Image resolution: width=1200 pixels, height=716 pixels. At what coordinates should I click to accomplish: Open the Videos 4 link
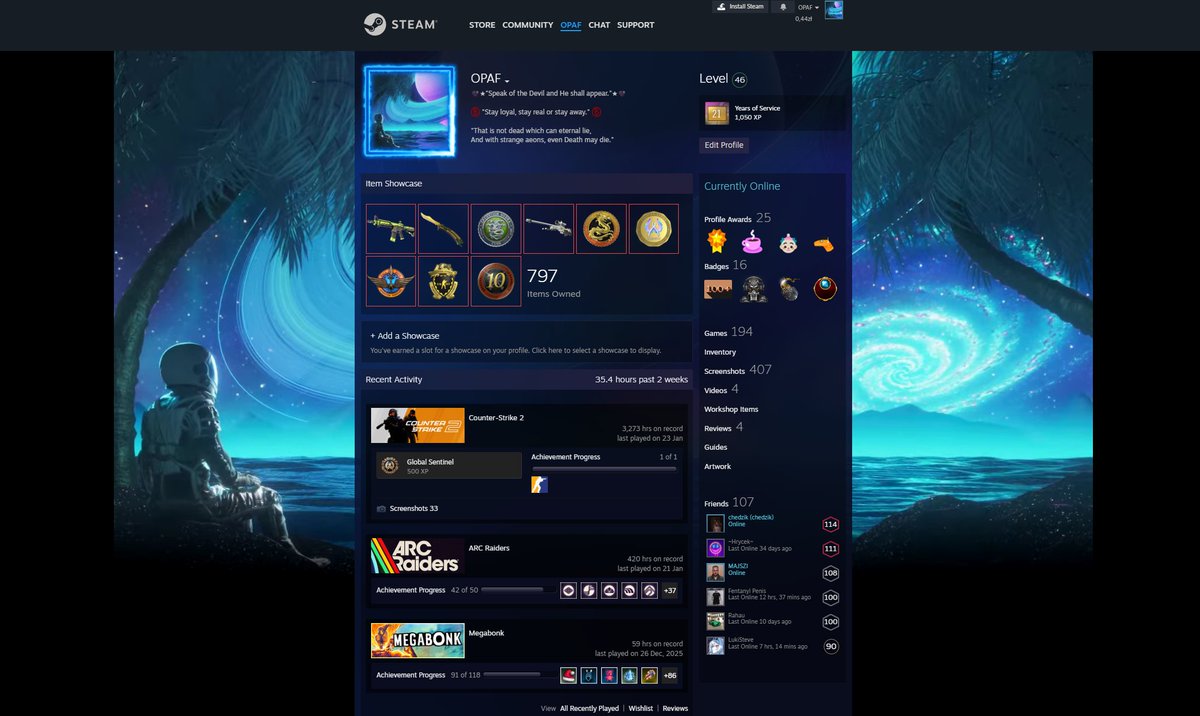721,389
